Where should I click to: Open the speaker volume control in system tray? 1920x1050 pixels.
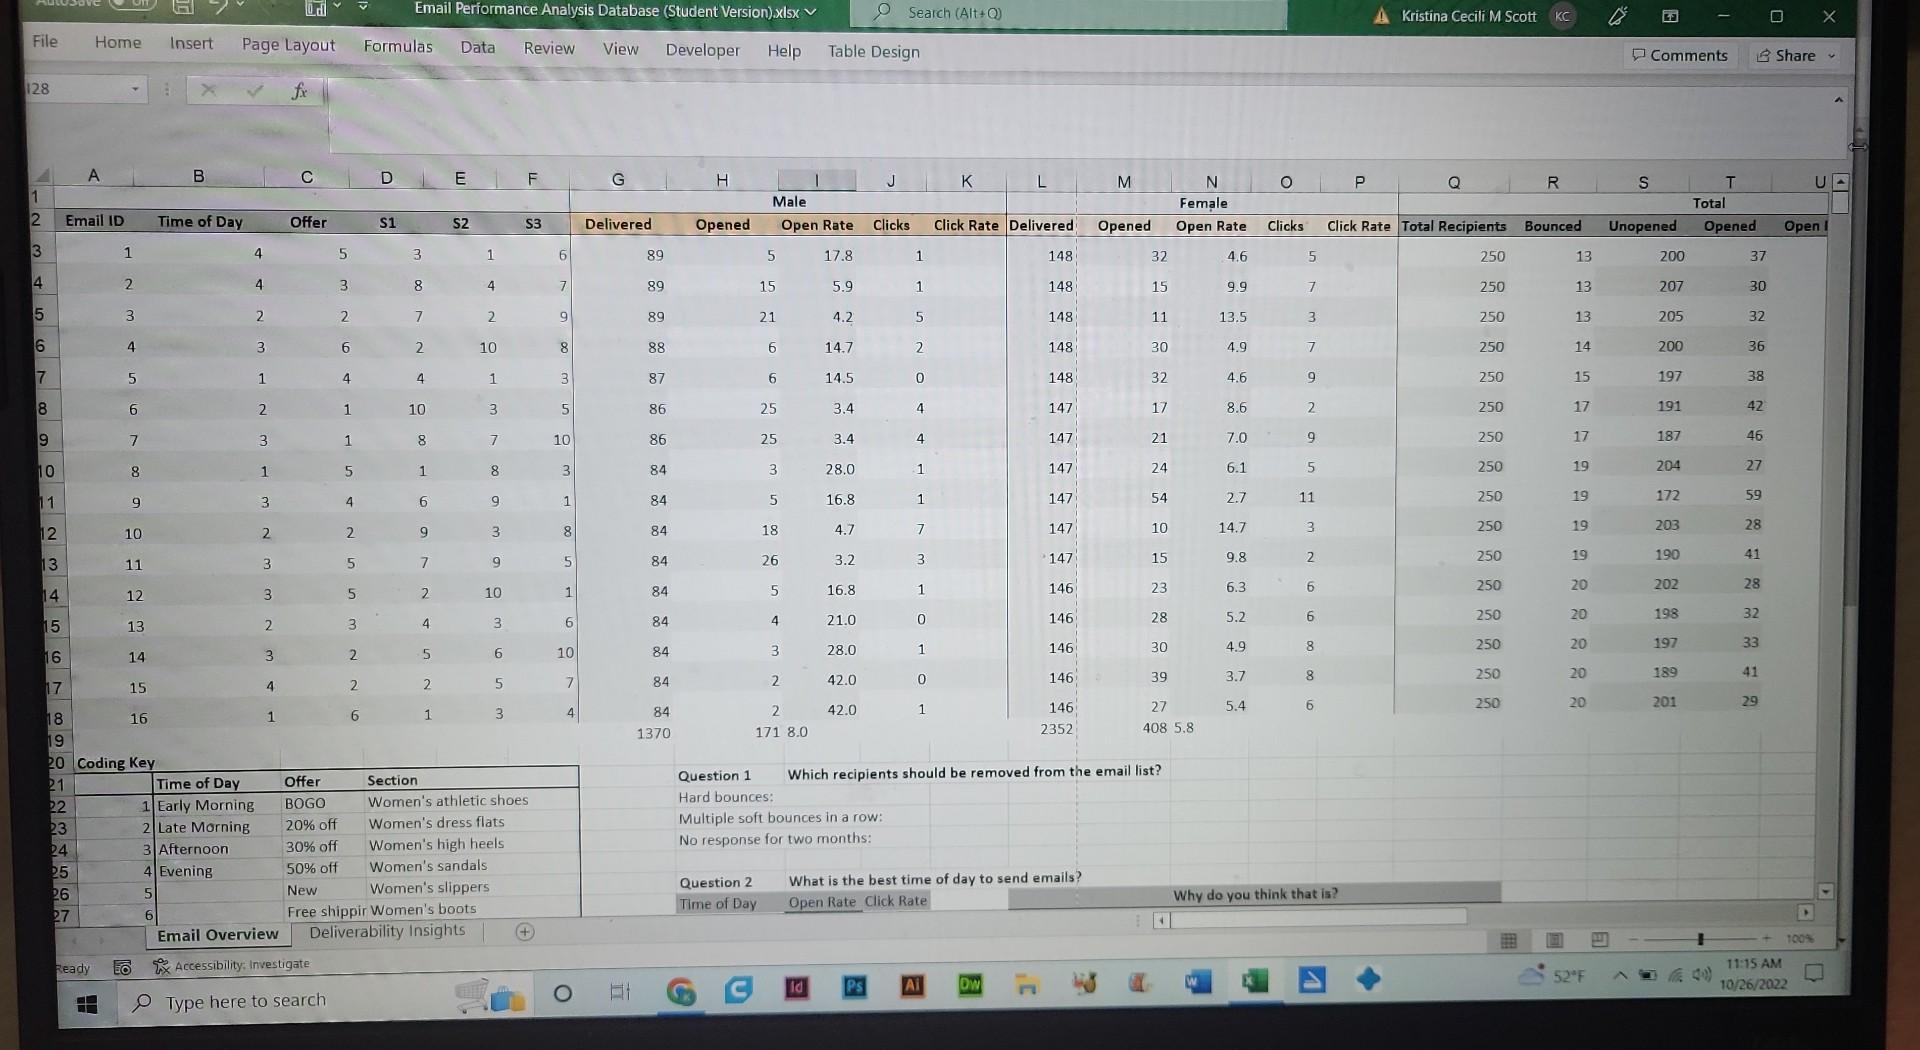1703,973
